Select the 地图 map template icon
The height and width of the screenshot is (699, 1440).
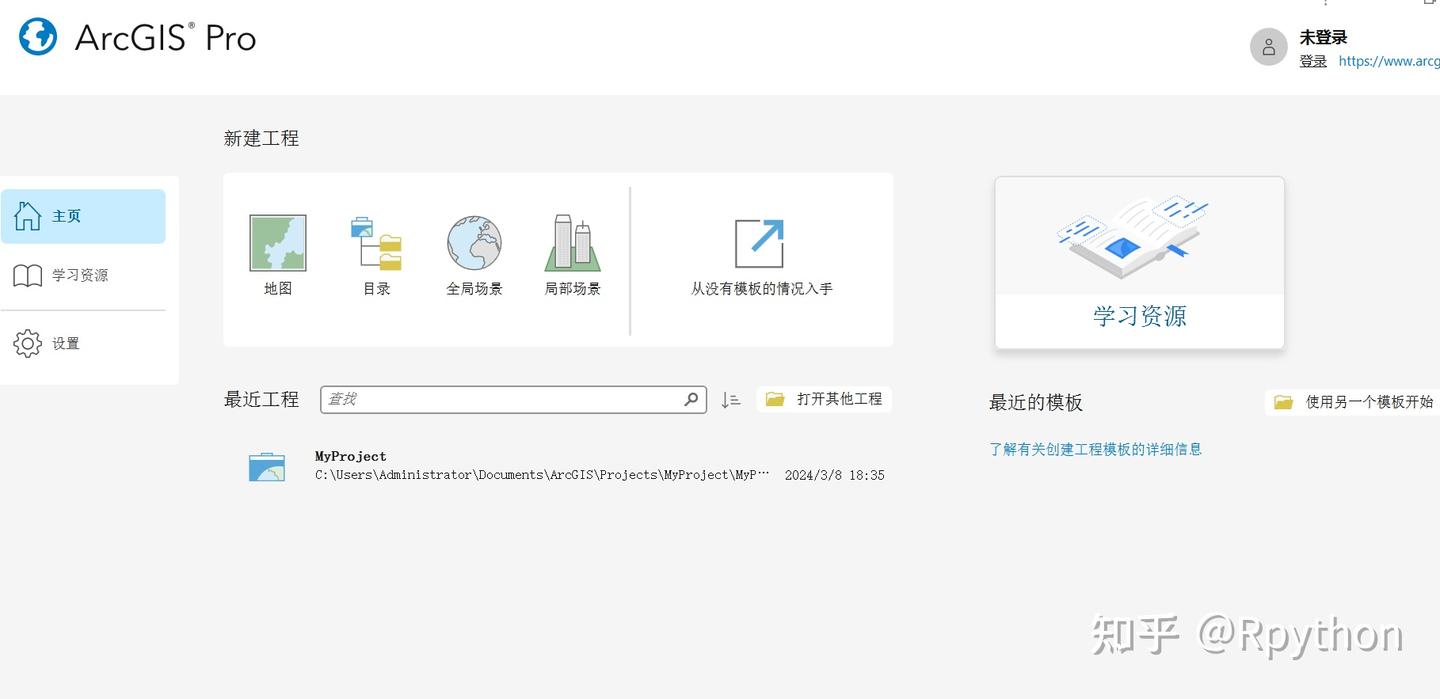[278, 243]
